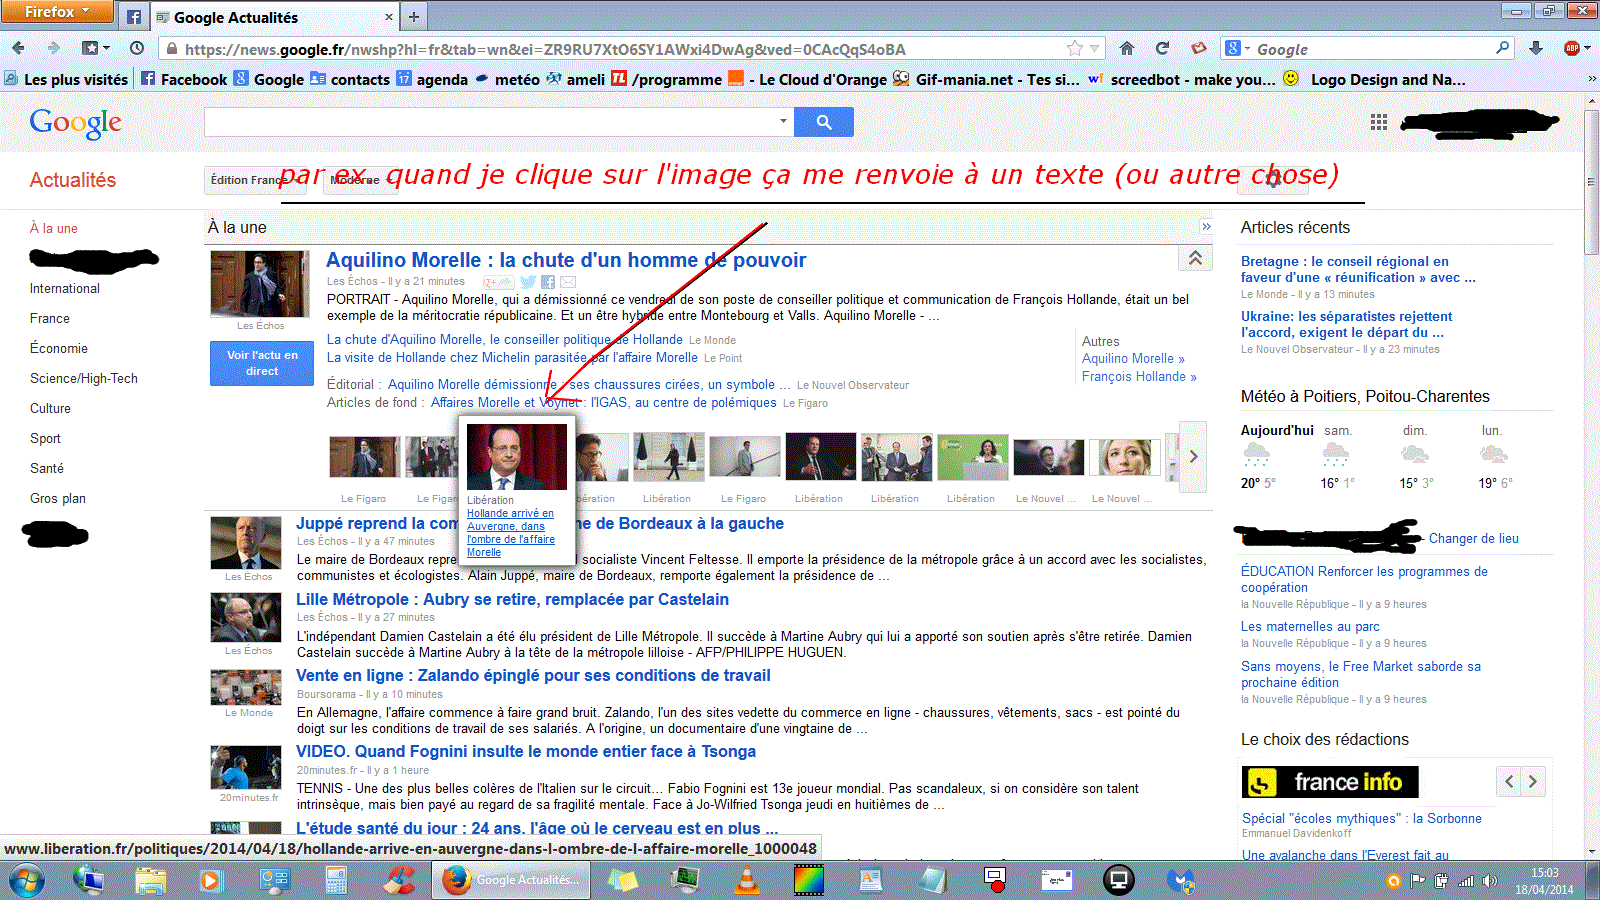Click the search engine magnifier in Firefox search box

tap(1502, 48)
